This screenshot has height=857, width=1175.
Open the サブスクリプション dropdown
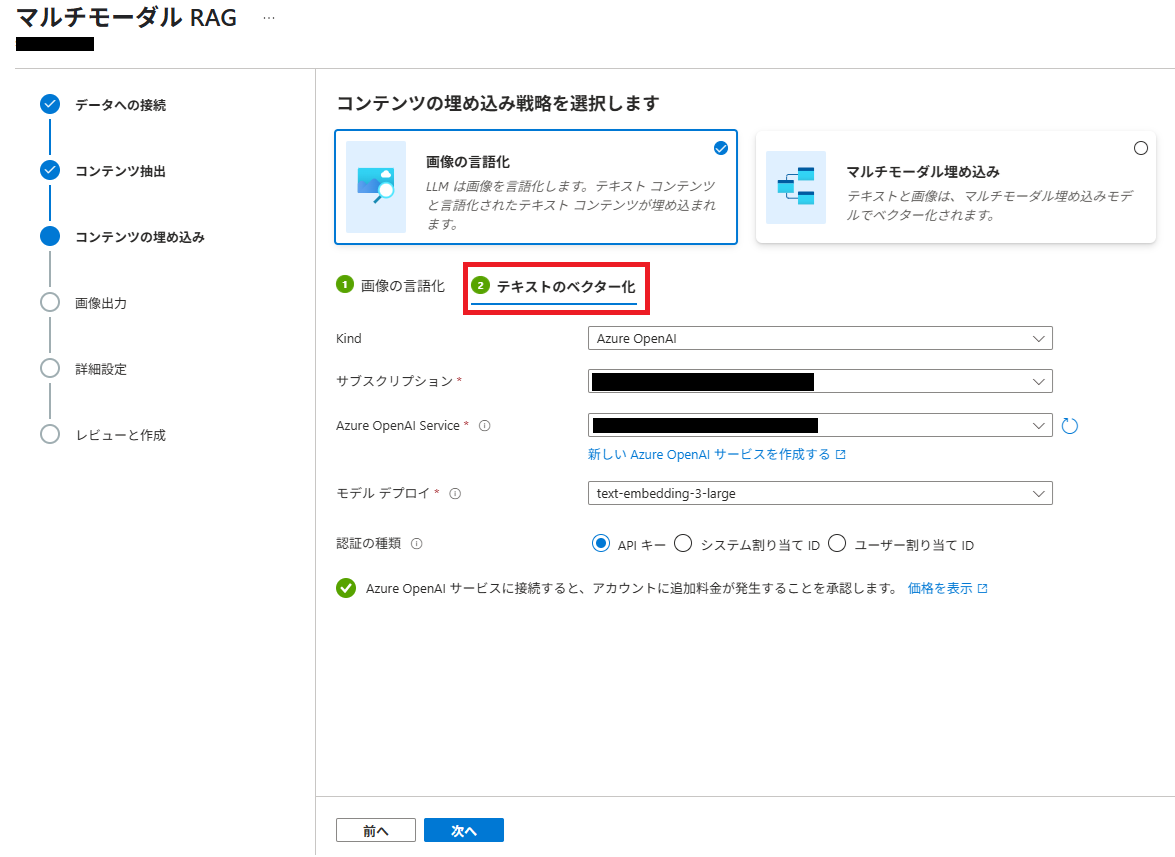click(x=820, y=381)
